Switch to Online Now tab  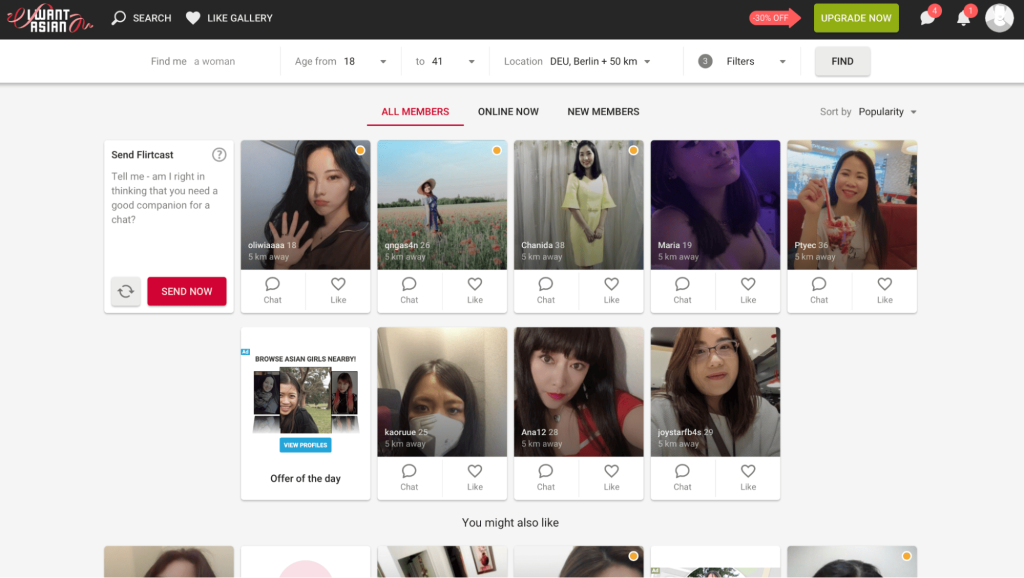click(508, 112)
